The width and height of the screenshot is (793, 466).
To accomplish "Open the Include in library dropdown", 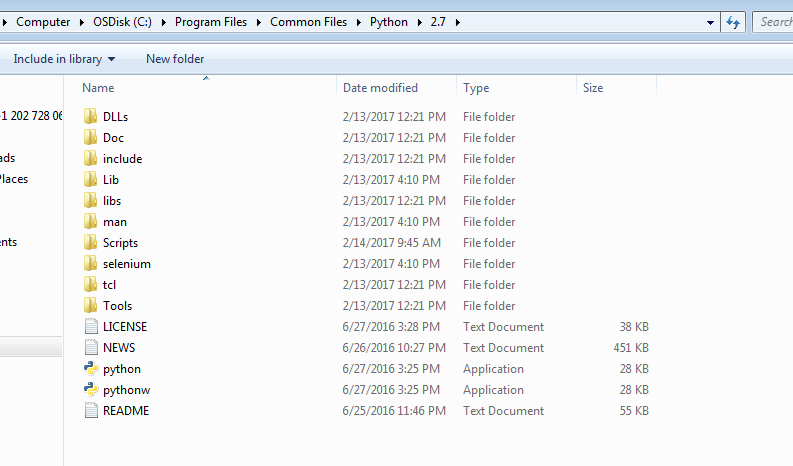I will [x=64, y=59].
